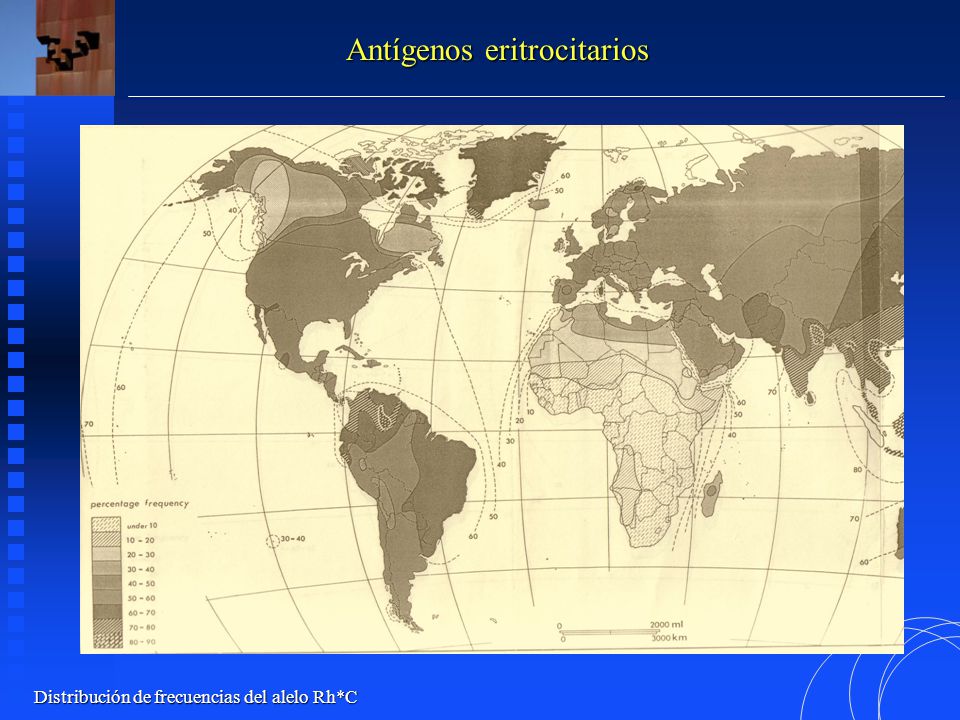Click the "20 - 30" legend label text
This screenshot has height=720, width=960.
[x=141, y=555]
